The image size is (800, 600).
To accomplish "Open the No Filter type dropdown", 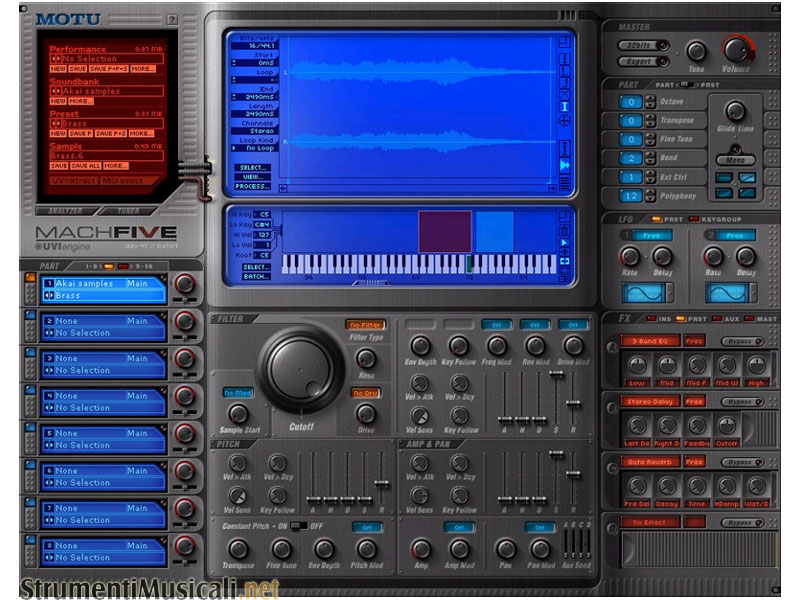I will [x=365, y=325].
